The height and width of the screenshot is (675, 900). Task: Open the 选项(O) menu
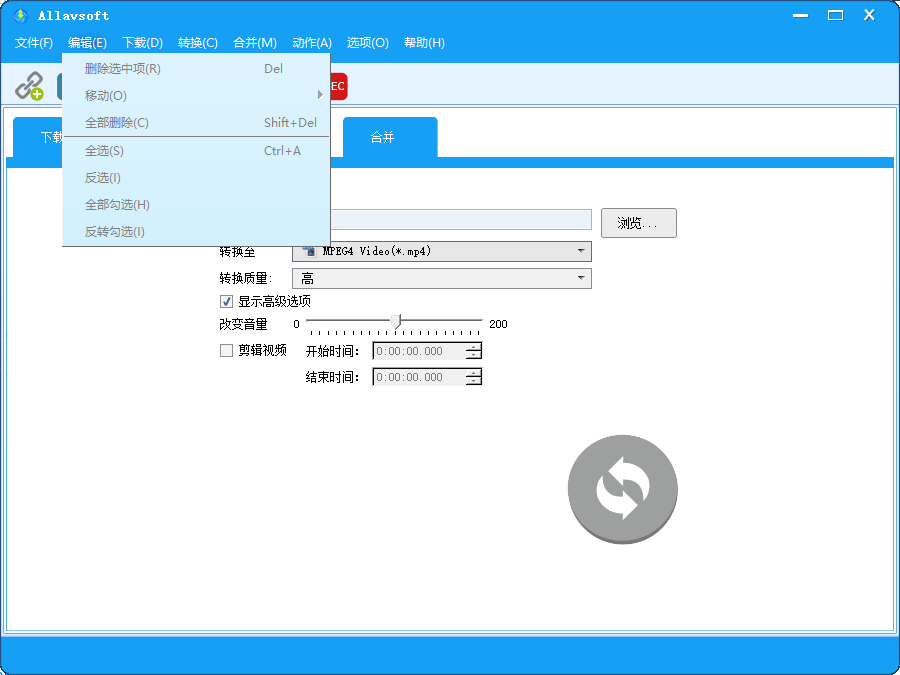click(x=367, y=42)
